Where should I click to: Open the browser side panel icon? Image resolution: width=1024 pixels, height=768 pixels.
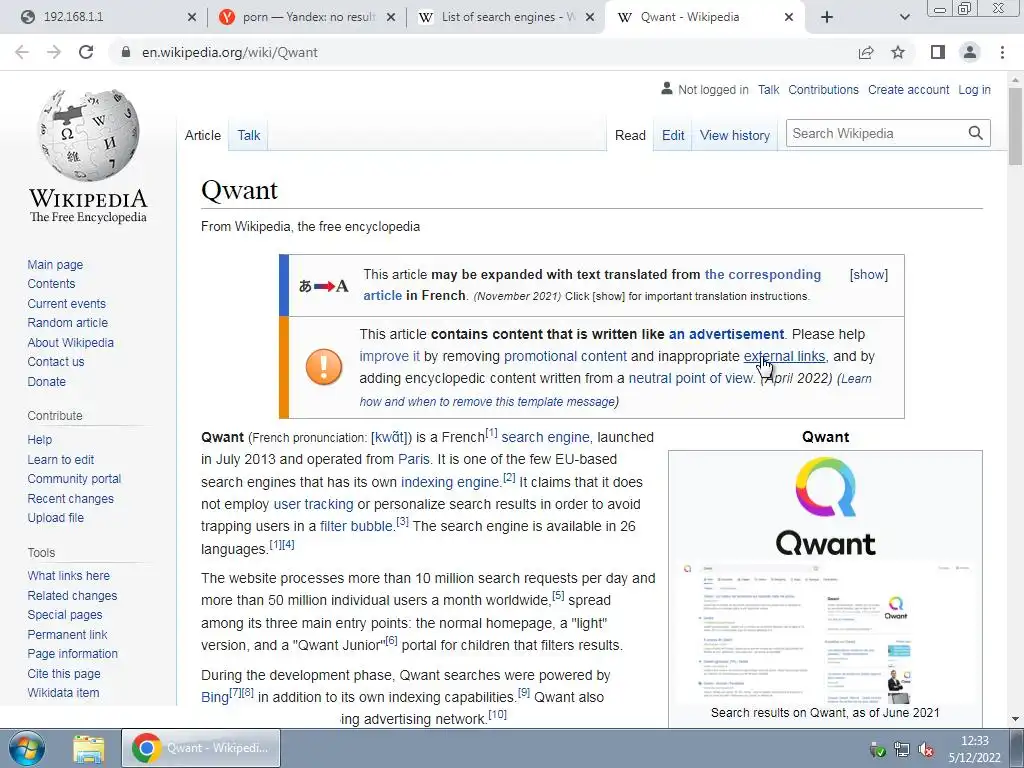pos(938,52)
